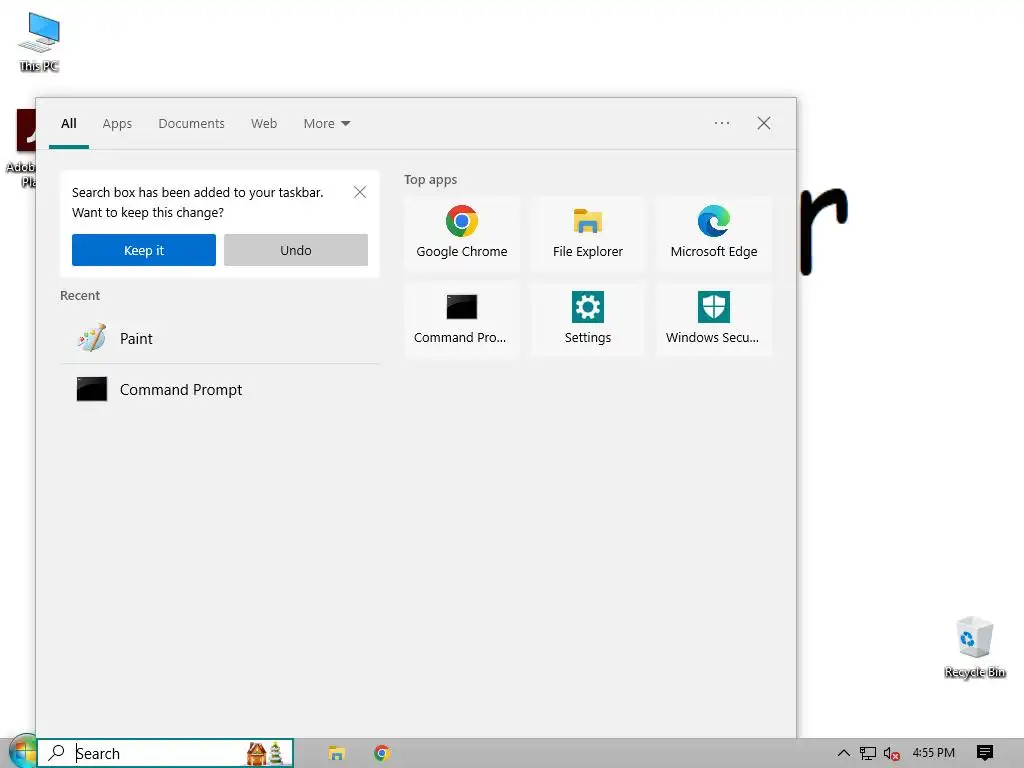Open Chrome from the taskbar
1024x768 pixels.
pyautogui.click(x=382, y=753)
